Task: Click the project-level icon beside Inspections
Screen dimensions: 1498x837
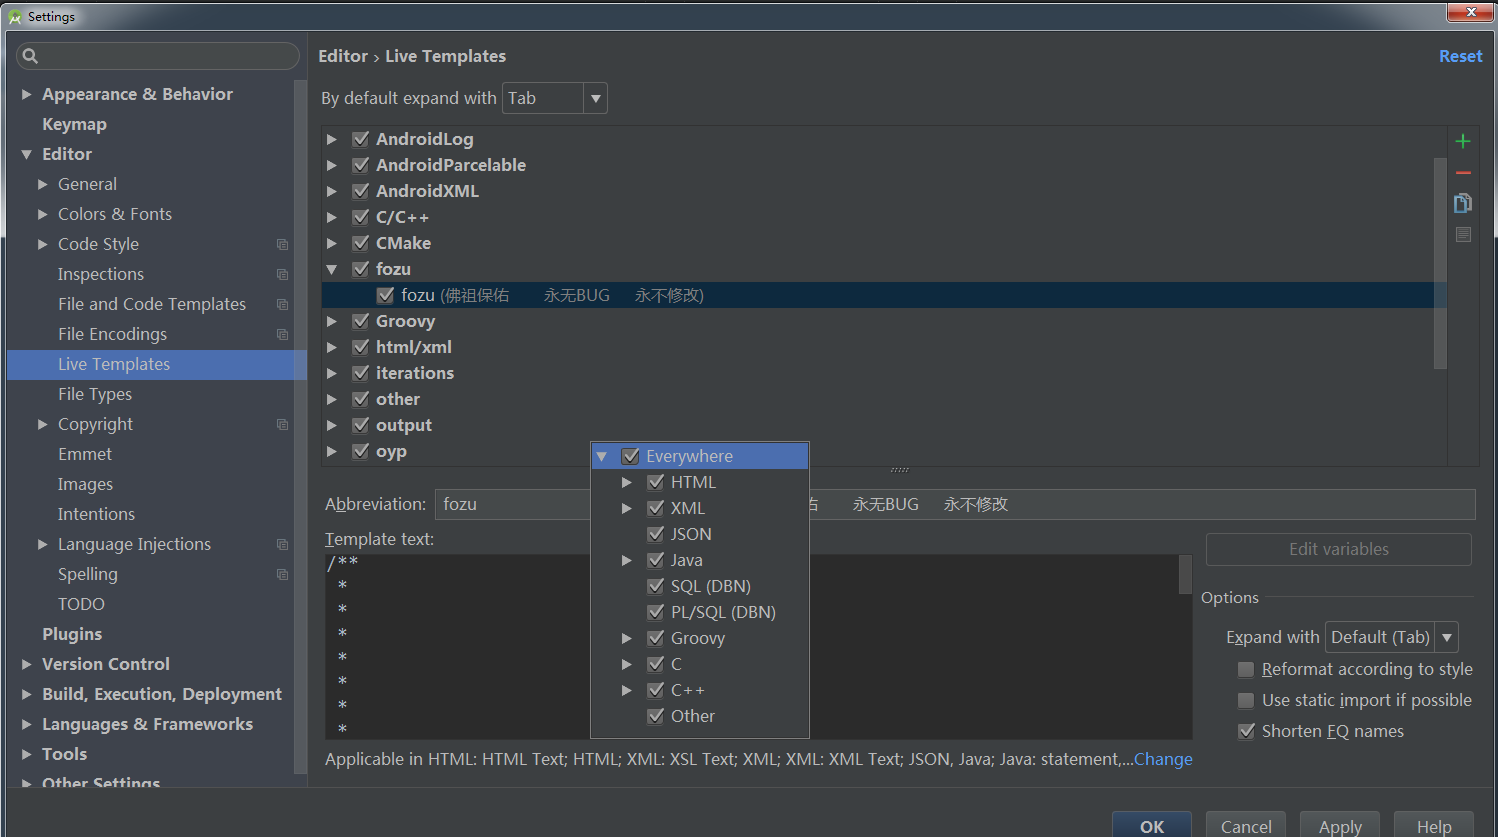Action: [x=282, y=274]
